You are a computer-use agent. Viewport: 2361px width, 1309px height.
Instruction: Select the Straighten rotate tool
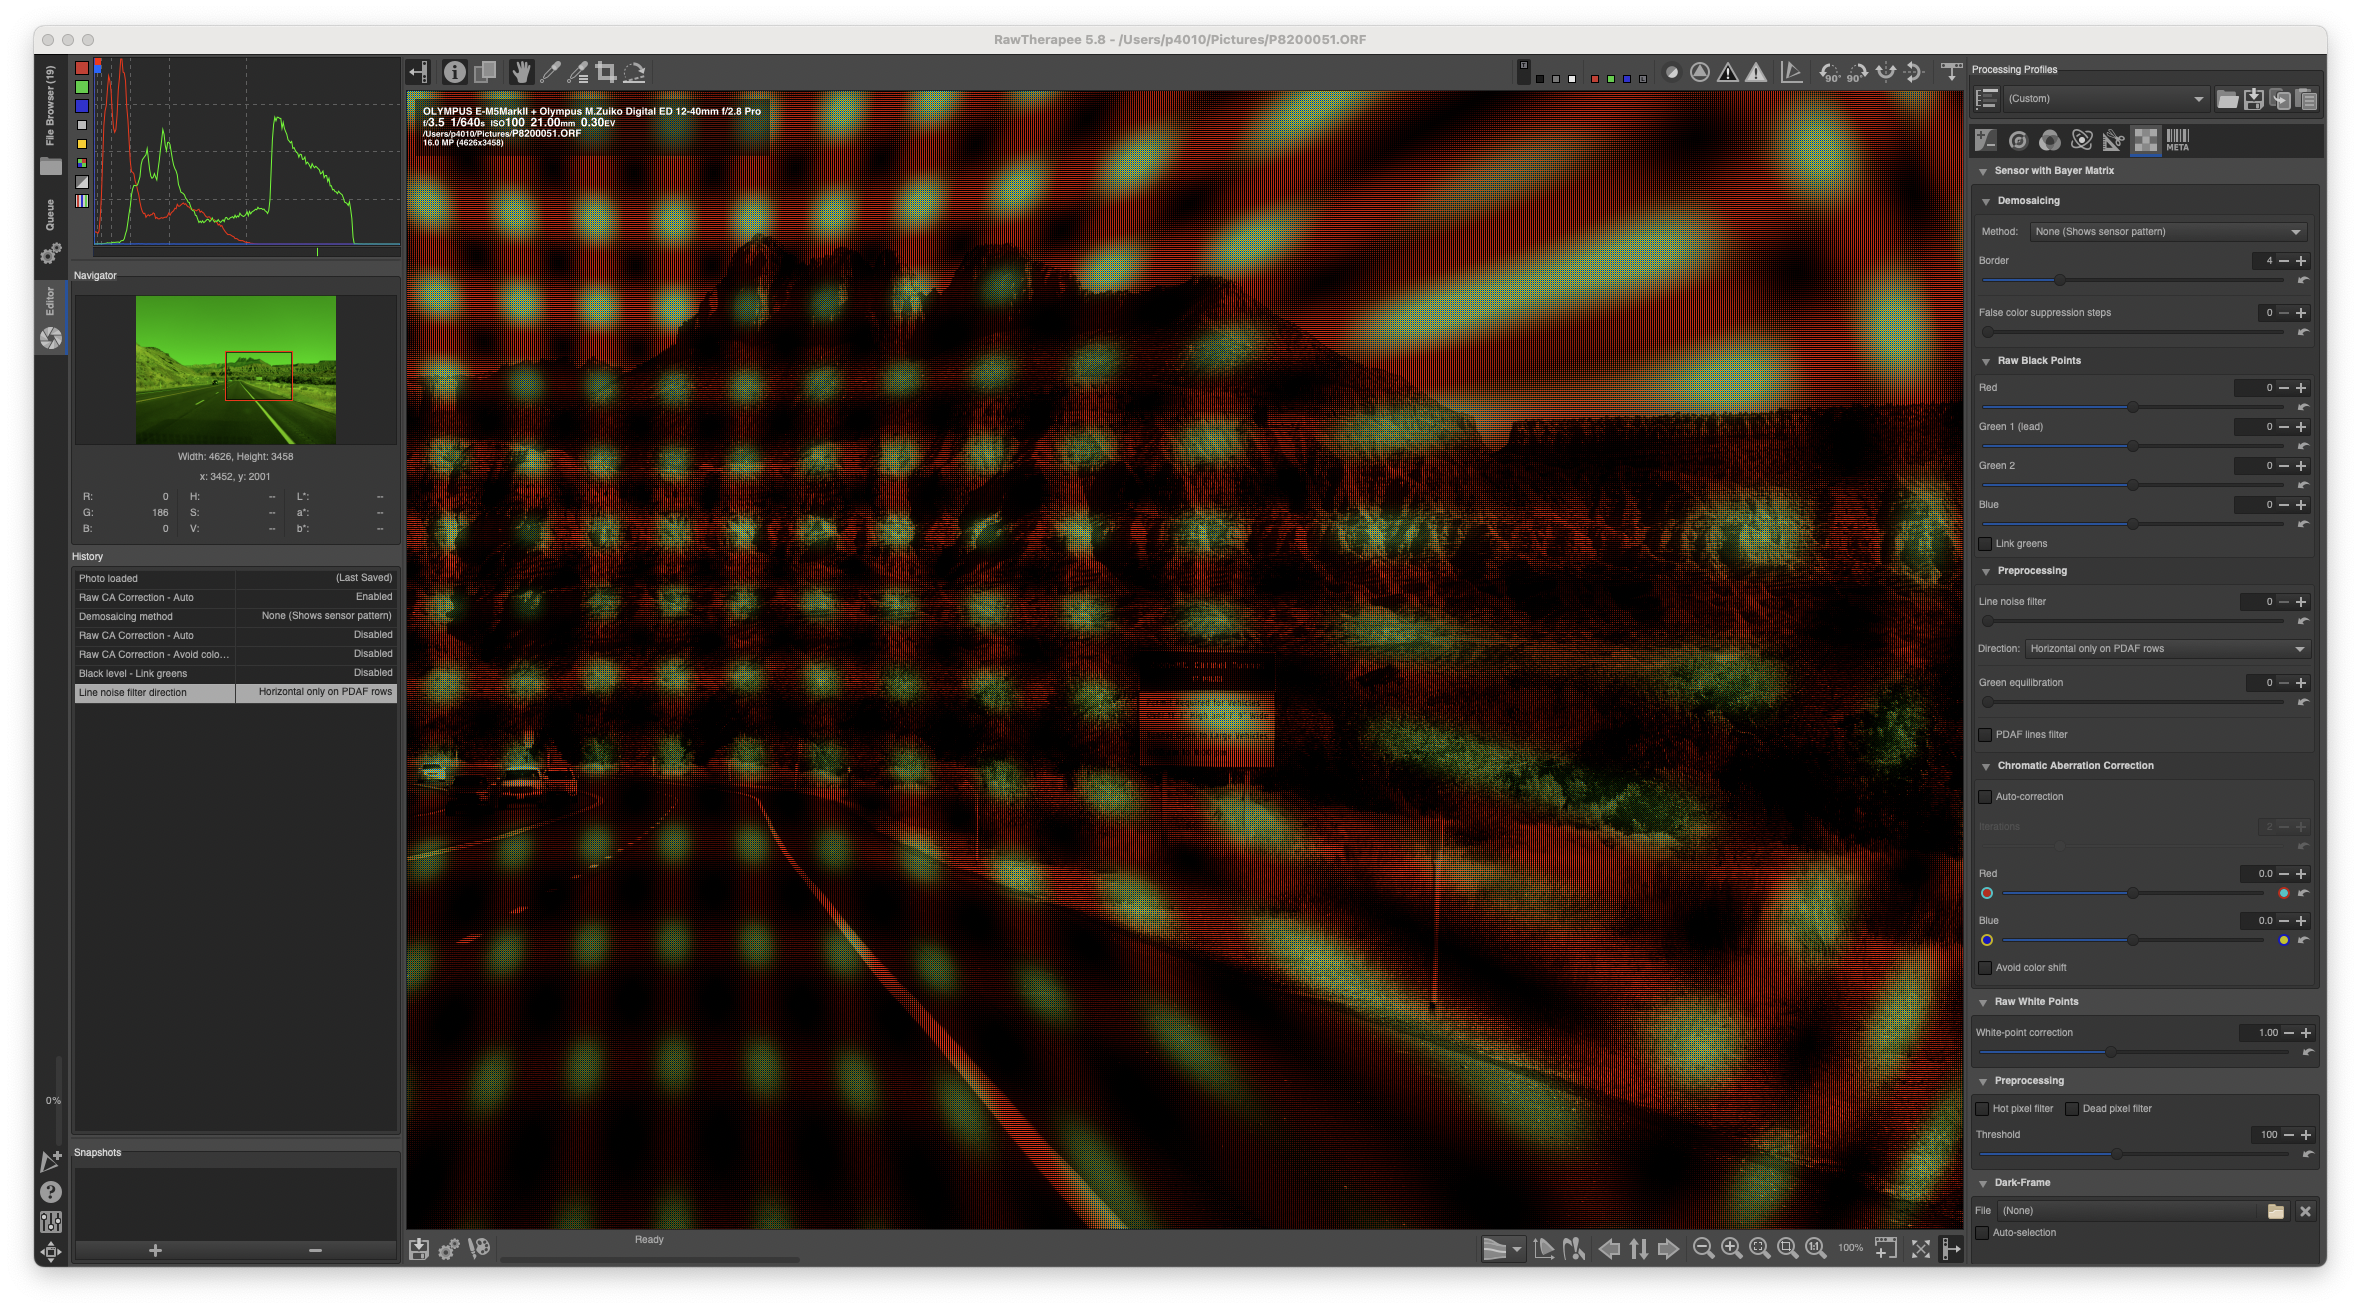tap(634, 72)
